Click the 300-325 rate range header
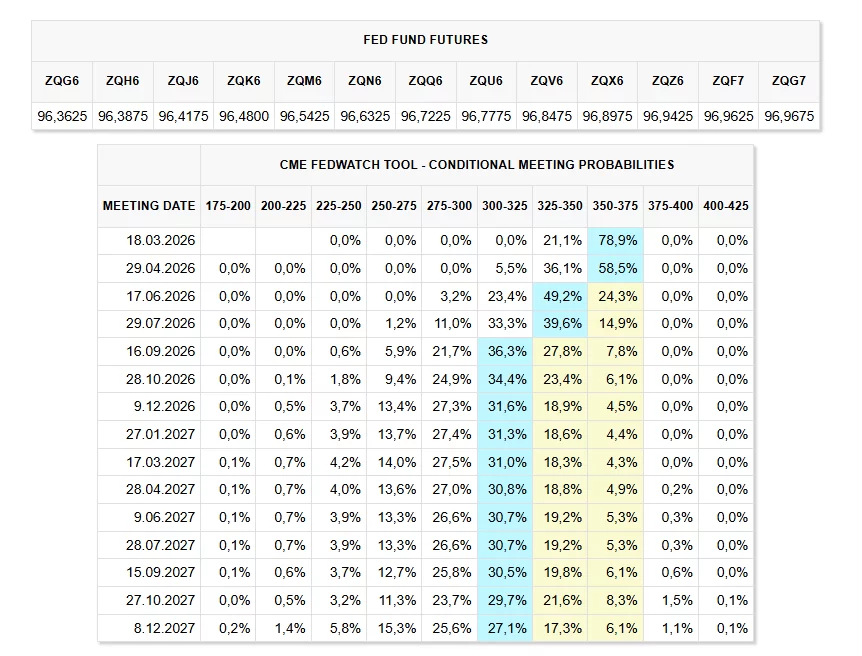Screen dimensions: 862x656 pos(505,206)
